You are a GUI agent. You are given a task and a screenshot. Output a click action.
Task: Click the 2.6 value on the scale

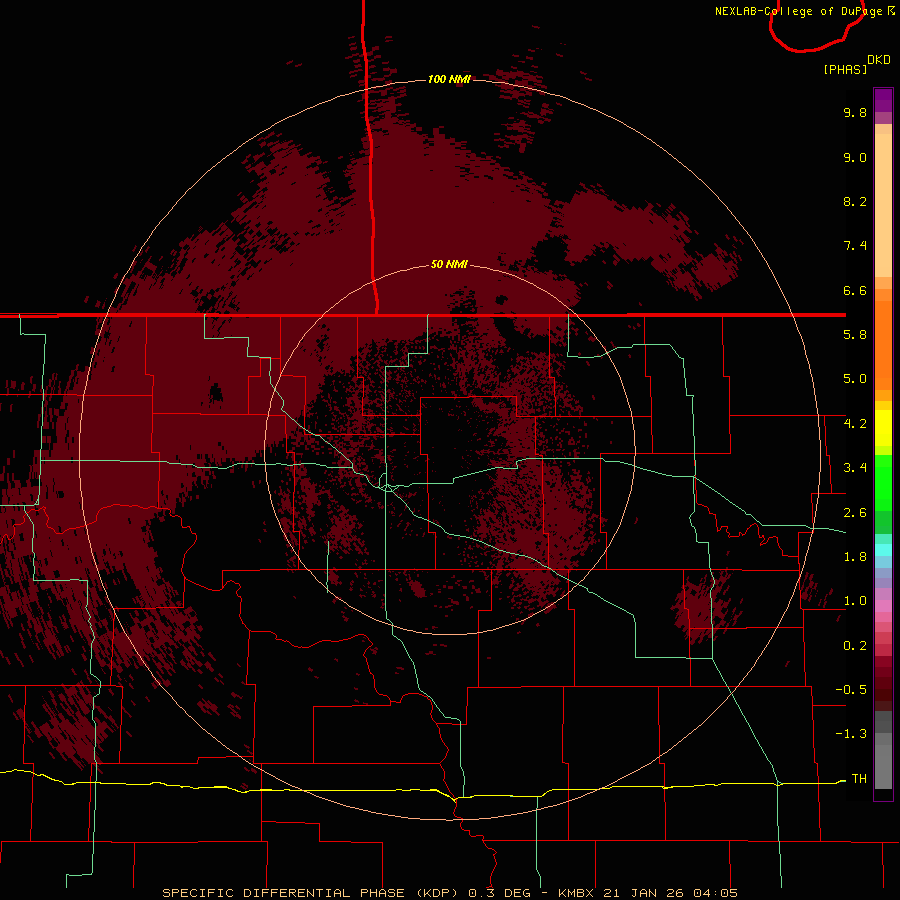tap(855, 513)
